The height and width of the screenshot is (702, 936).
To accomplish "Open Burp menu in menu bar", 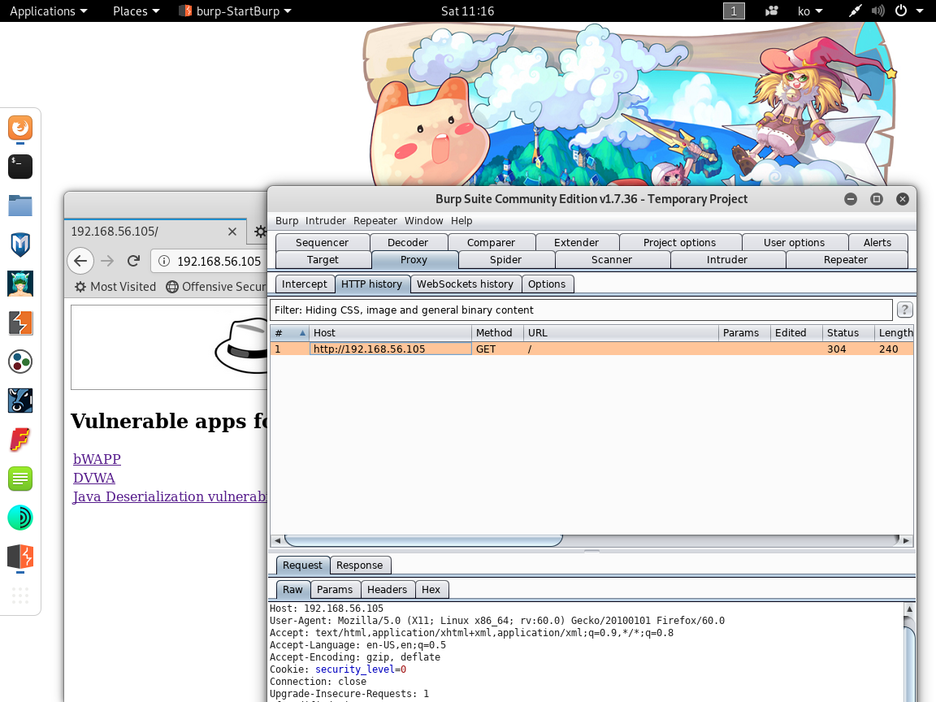I will pos(287,220).
